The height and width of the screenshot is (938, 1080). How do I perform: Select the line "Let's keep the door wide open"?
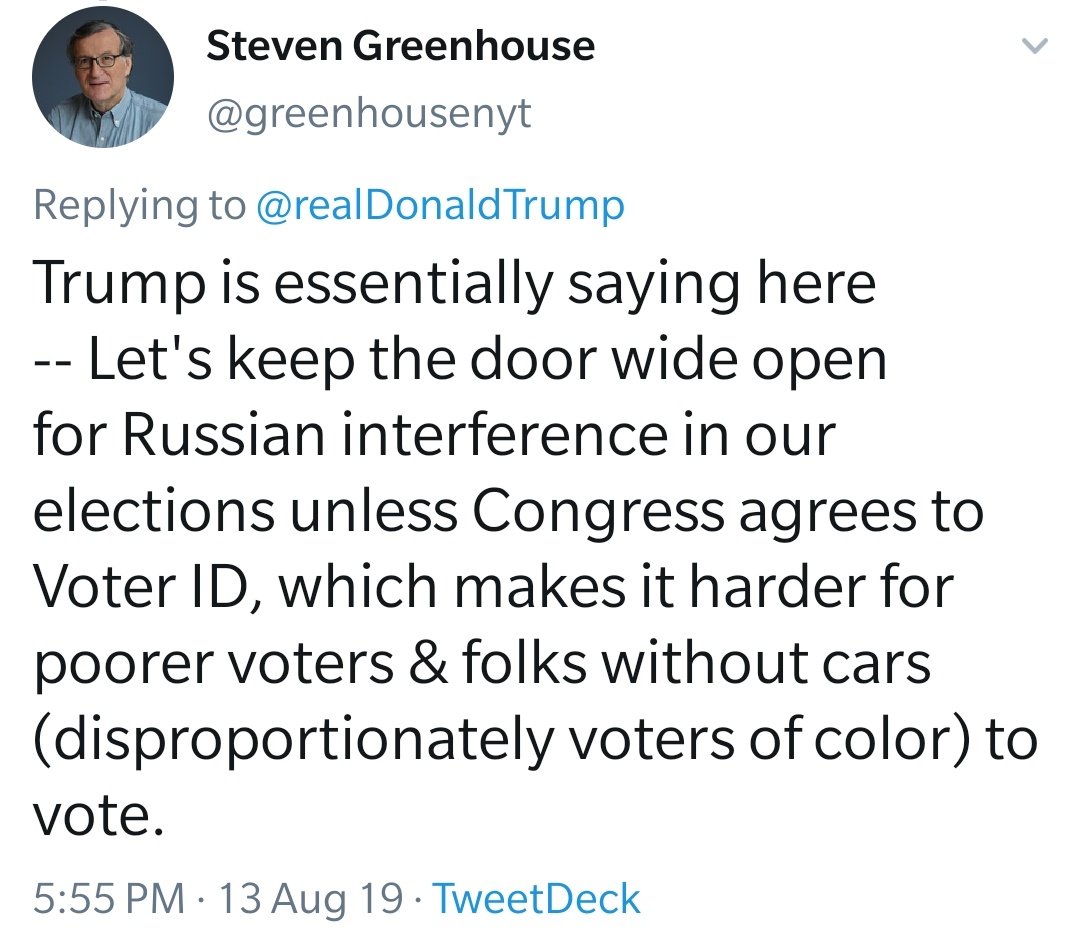click(x=488, y=359)
